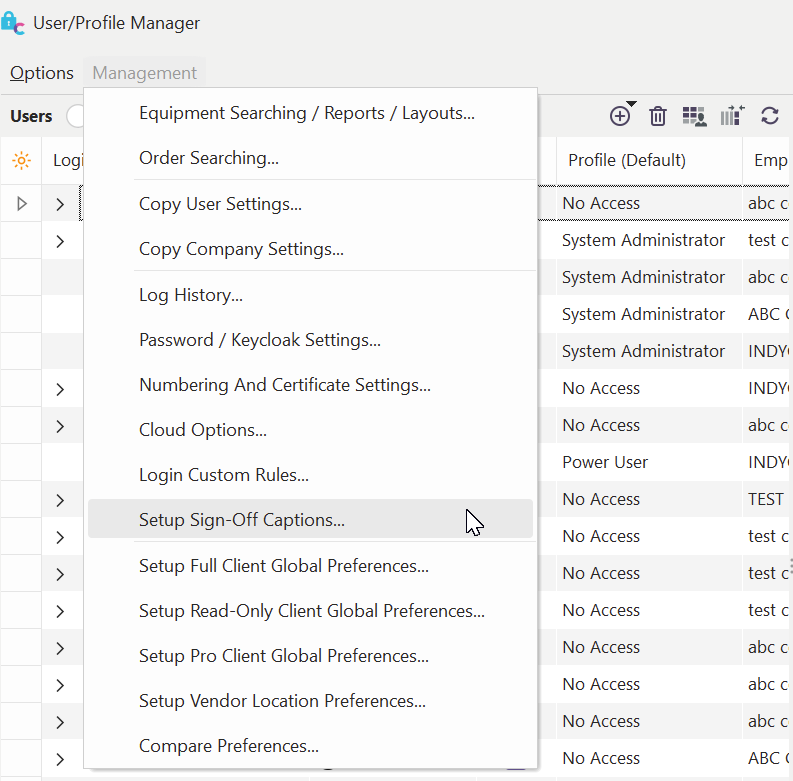Click the delete trash can icon

pyautogui.click(x=658, y=116)
